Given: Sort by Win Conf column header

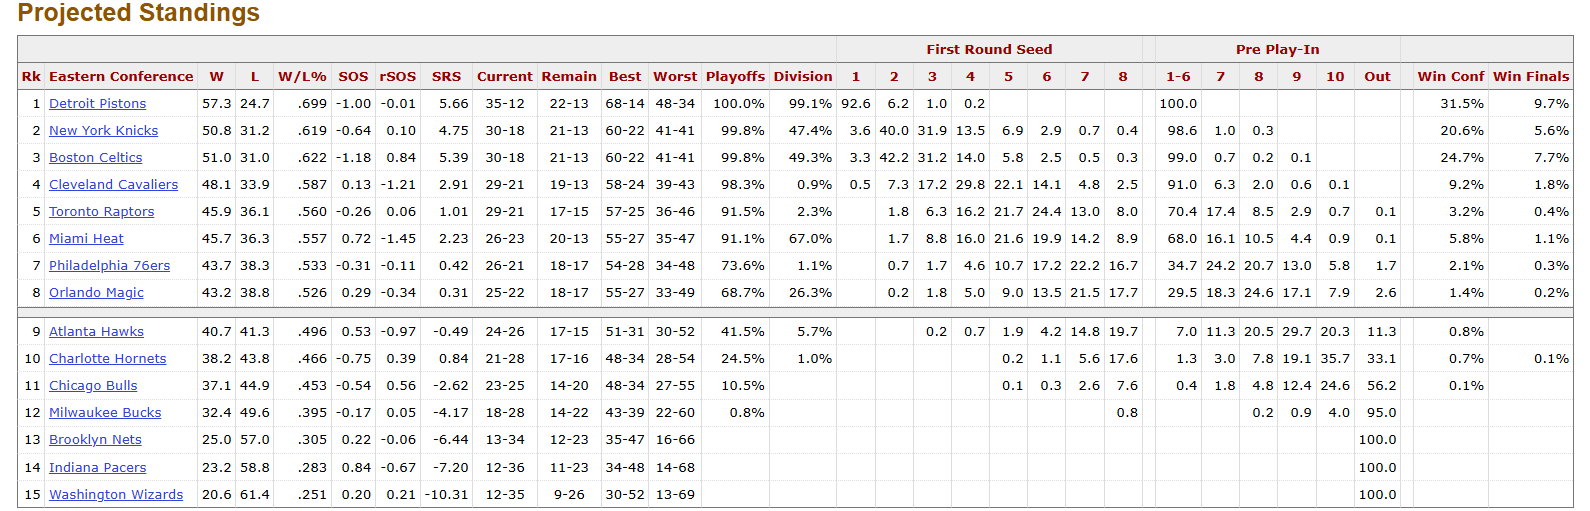Looking at the screenshot, I should coord(1450,76).
